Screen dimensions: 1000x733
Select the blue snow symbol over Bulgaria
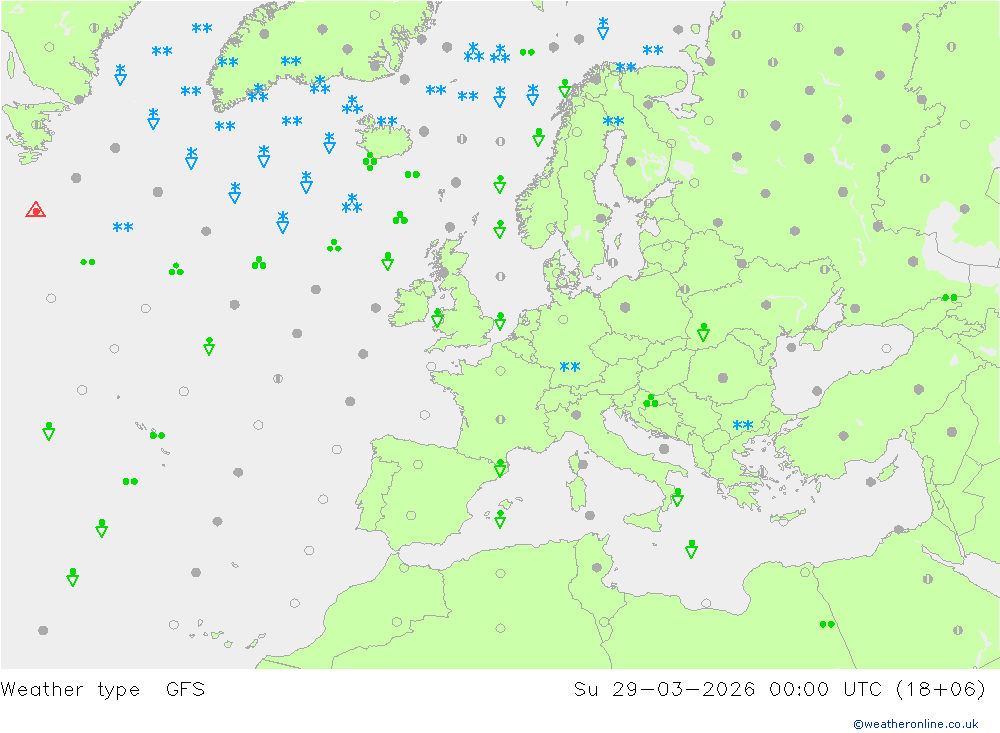pos(743,425)
